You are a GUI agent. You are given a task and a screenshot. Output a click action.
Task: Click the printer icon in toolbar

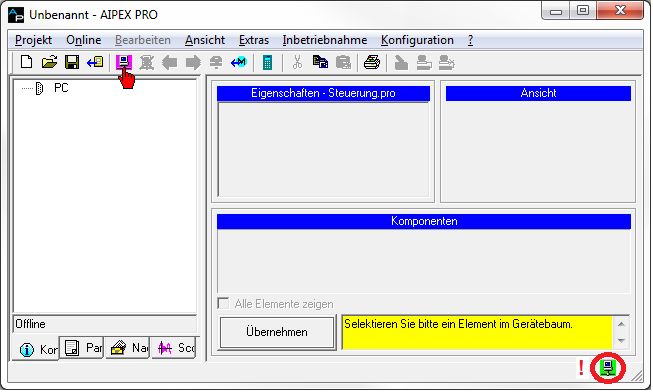(371, 62)
